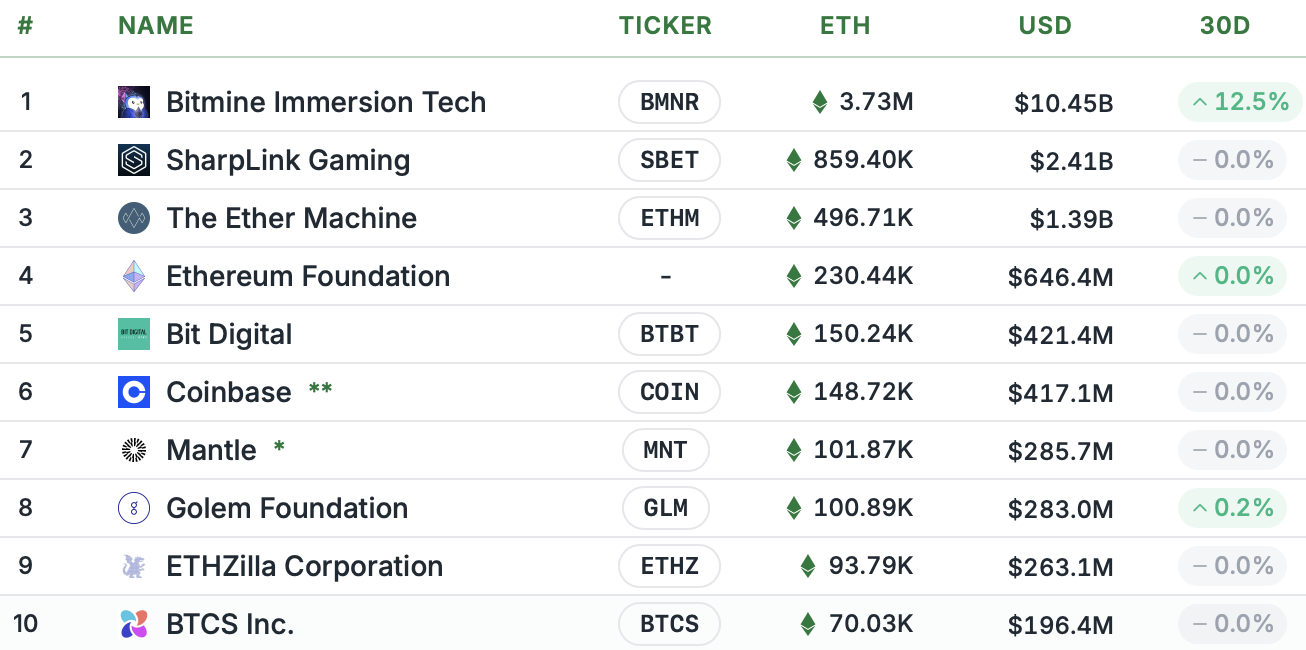Click the Golem Foundation logo icon
1306x650 pixels.
[x=133, y=507]
